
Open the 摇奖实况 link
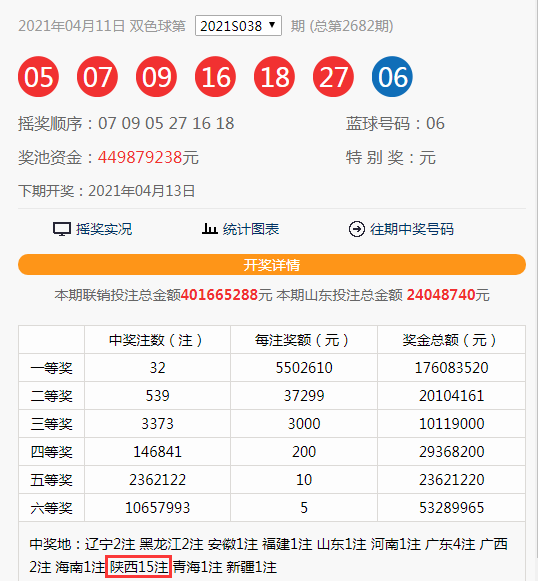coord(104,229)
